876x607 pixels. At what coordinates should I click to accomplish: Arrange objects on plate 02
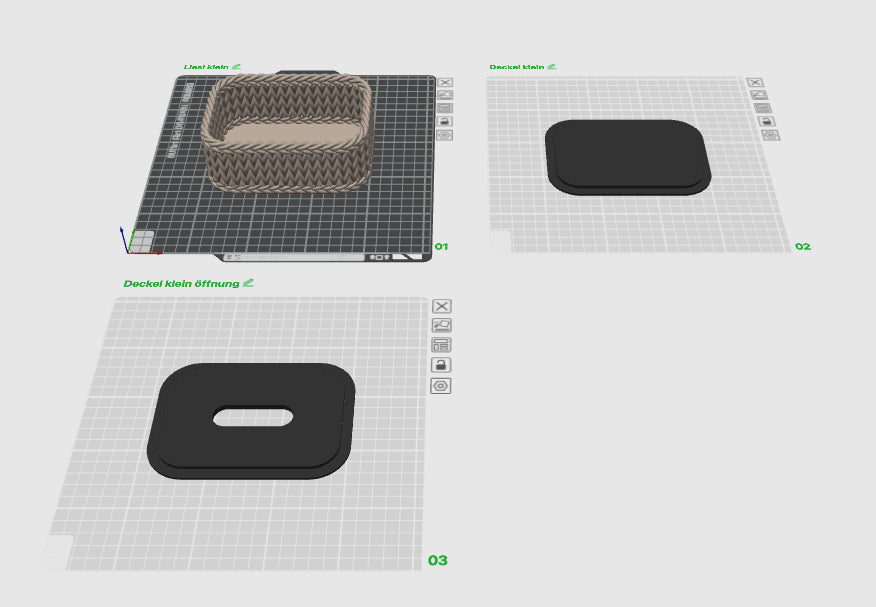pos(763,108)
